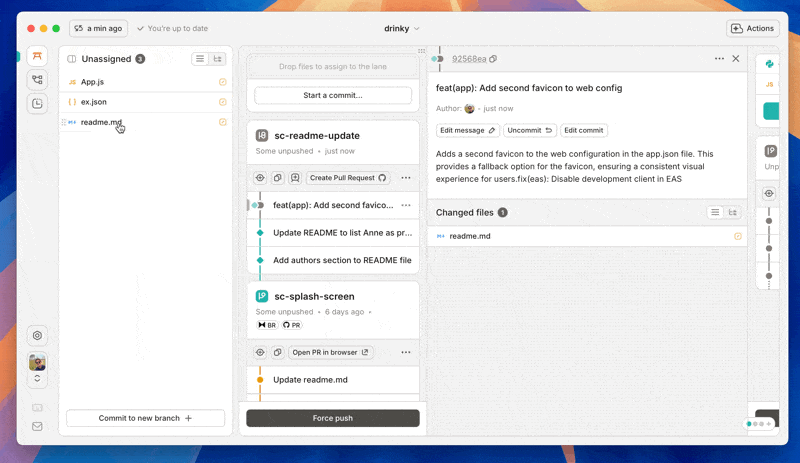Click the sc-readme-update branch target icon

(x=261, y=178)
